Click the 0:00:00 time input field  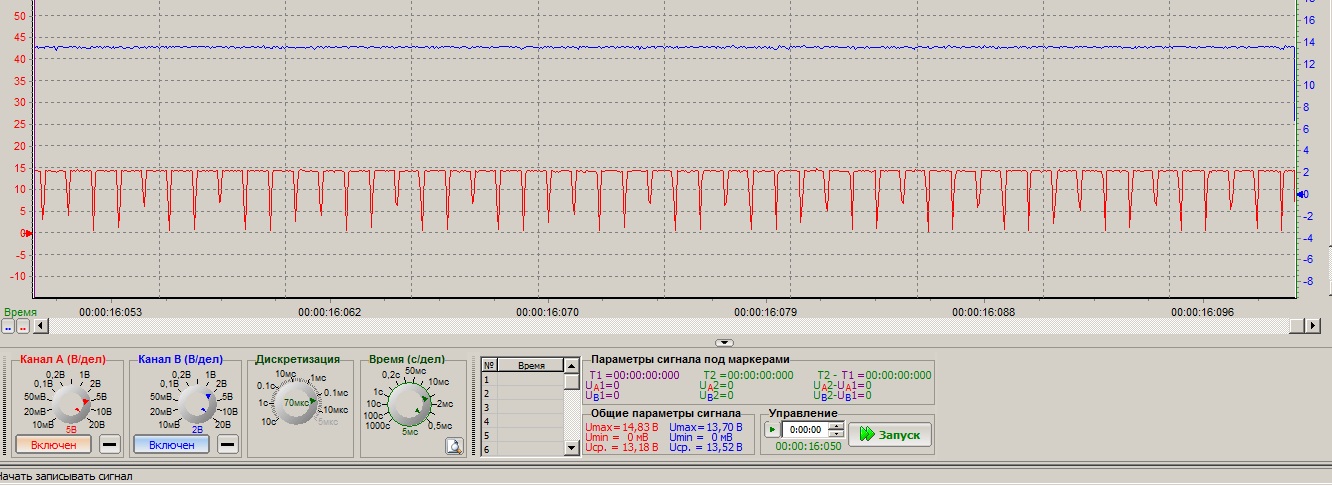click(804, 430)
